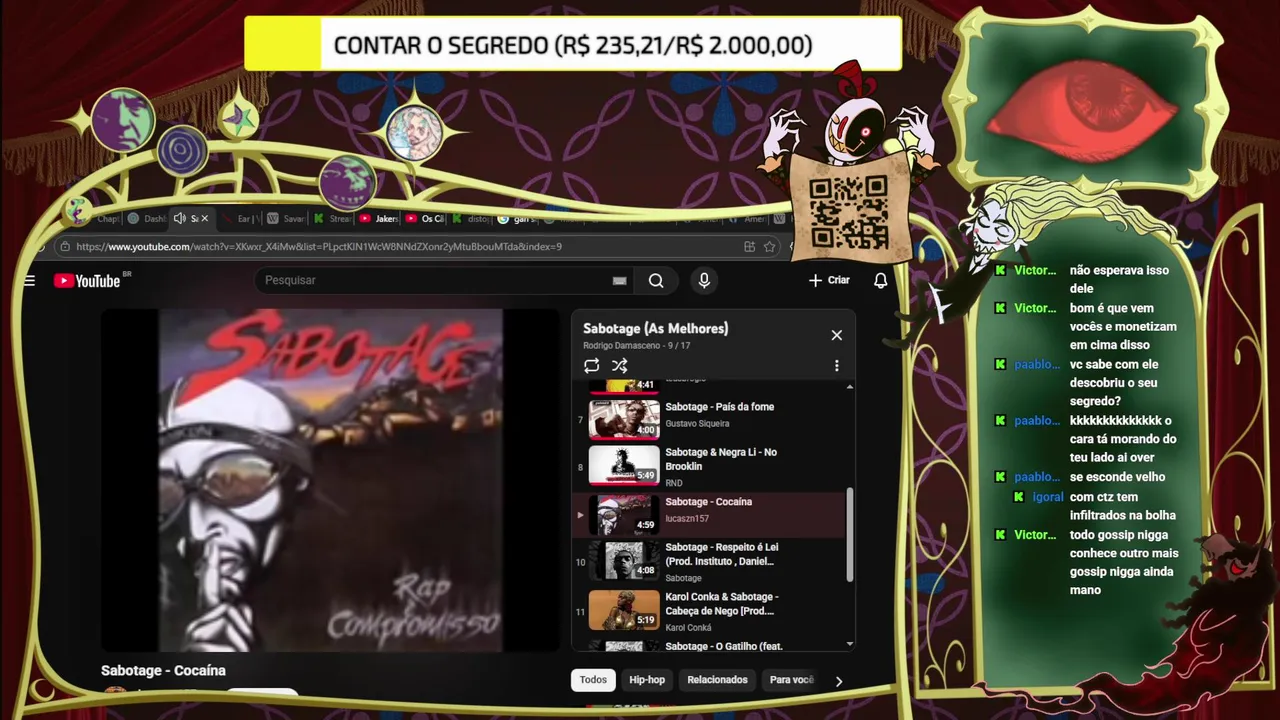
Task: Play Sabotage - Respeito é Lei
Action: click(721, 554)
